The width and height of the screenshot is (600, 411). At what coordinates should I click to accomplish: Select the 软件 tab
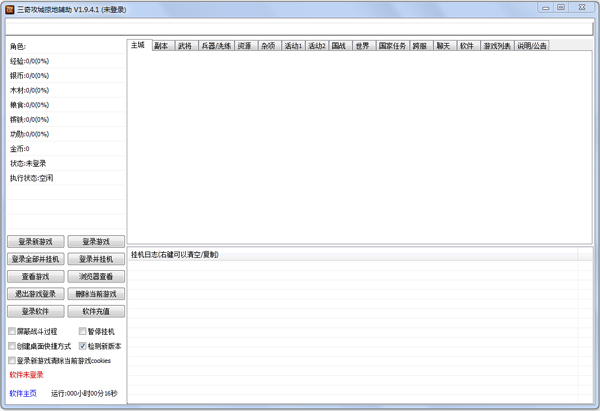[468, 46]
